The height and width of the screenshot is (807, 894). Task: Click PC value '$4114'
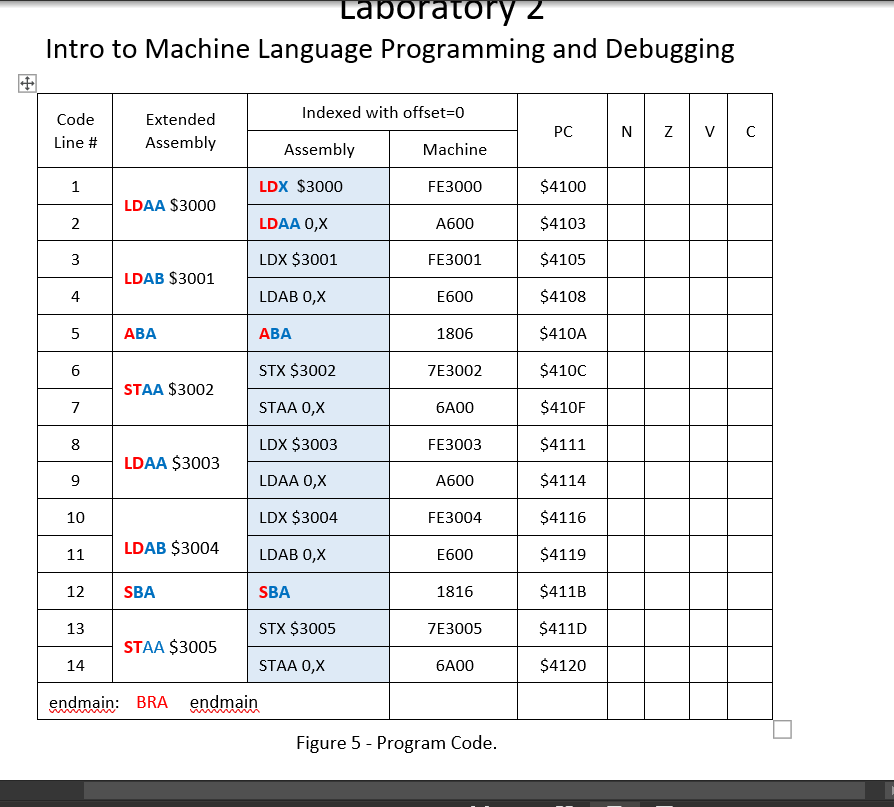(563, 481)
